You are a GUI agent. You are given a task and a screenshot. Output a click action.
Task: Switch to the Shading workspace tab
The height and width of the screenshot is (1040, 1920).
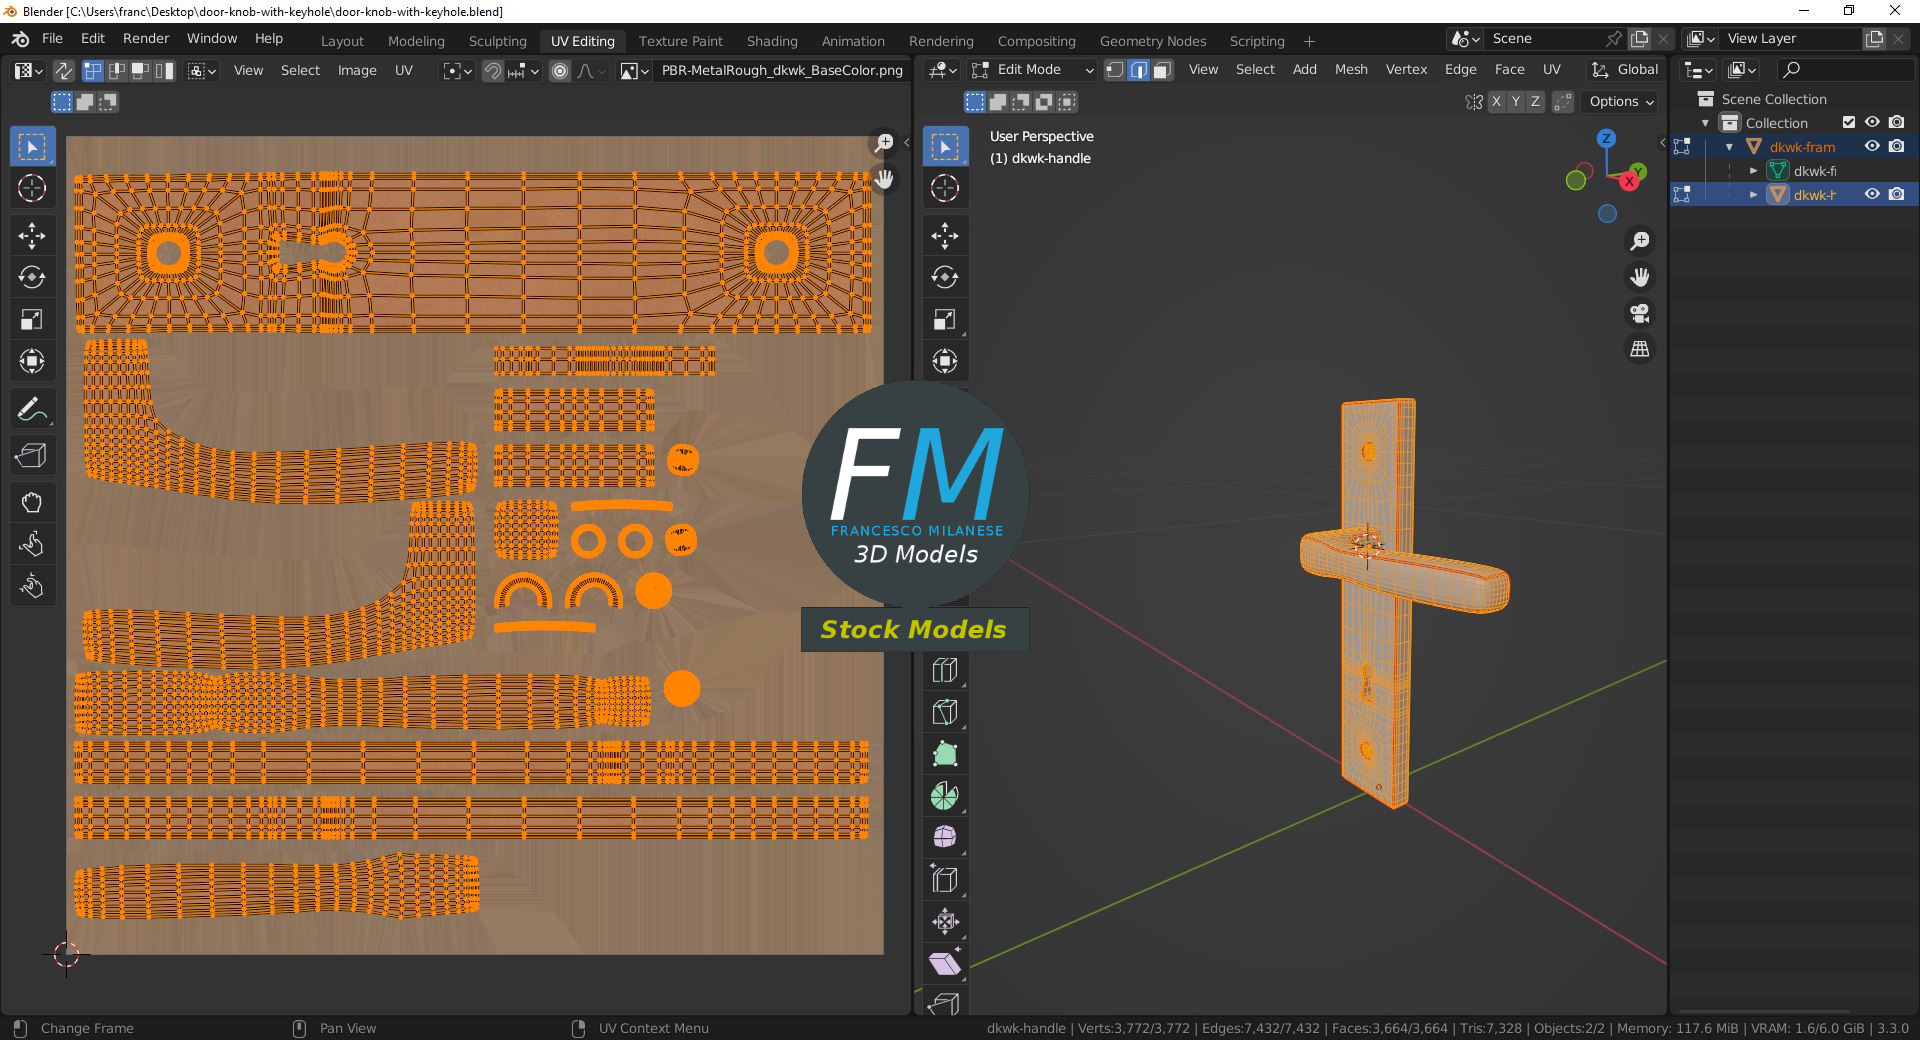[772, 41]
